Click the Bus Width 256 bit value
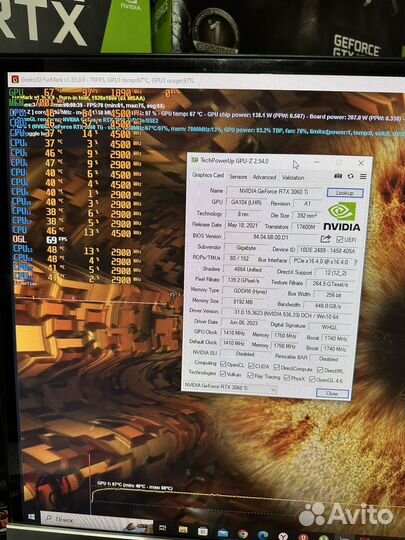The image size is (405, 540). (x=333, y=295)
